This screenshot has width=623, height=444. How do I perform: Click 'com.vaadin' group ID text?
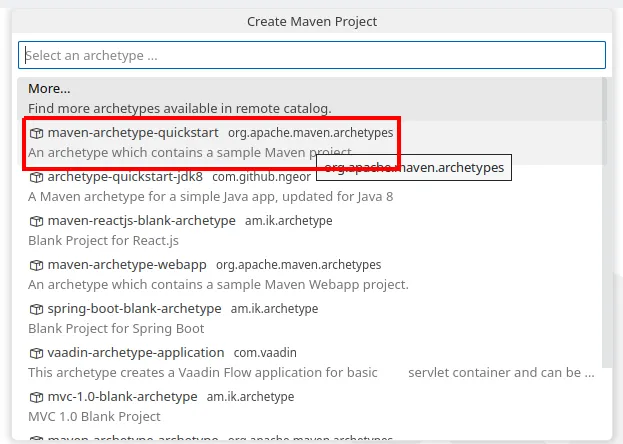coord(265,353)
